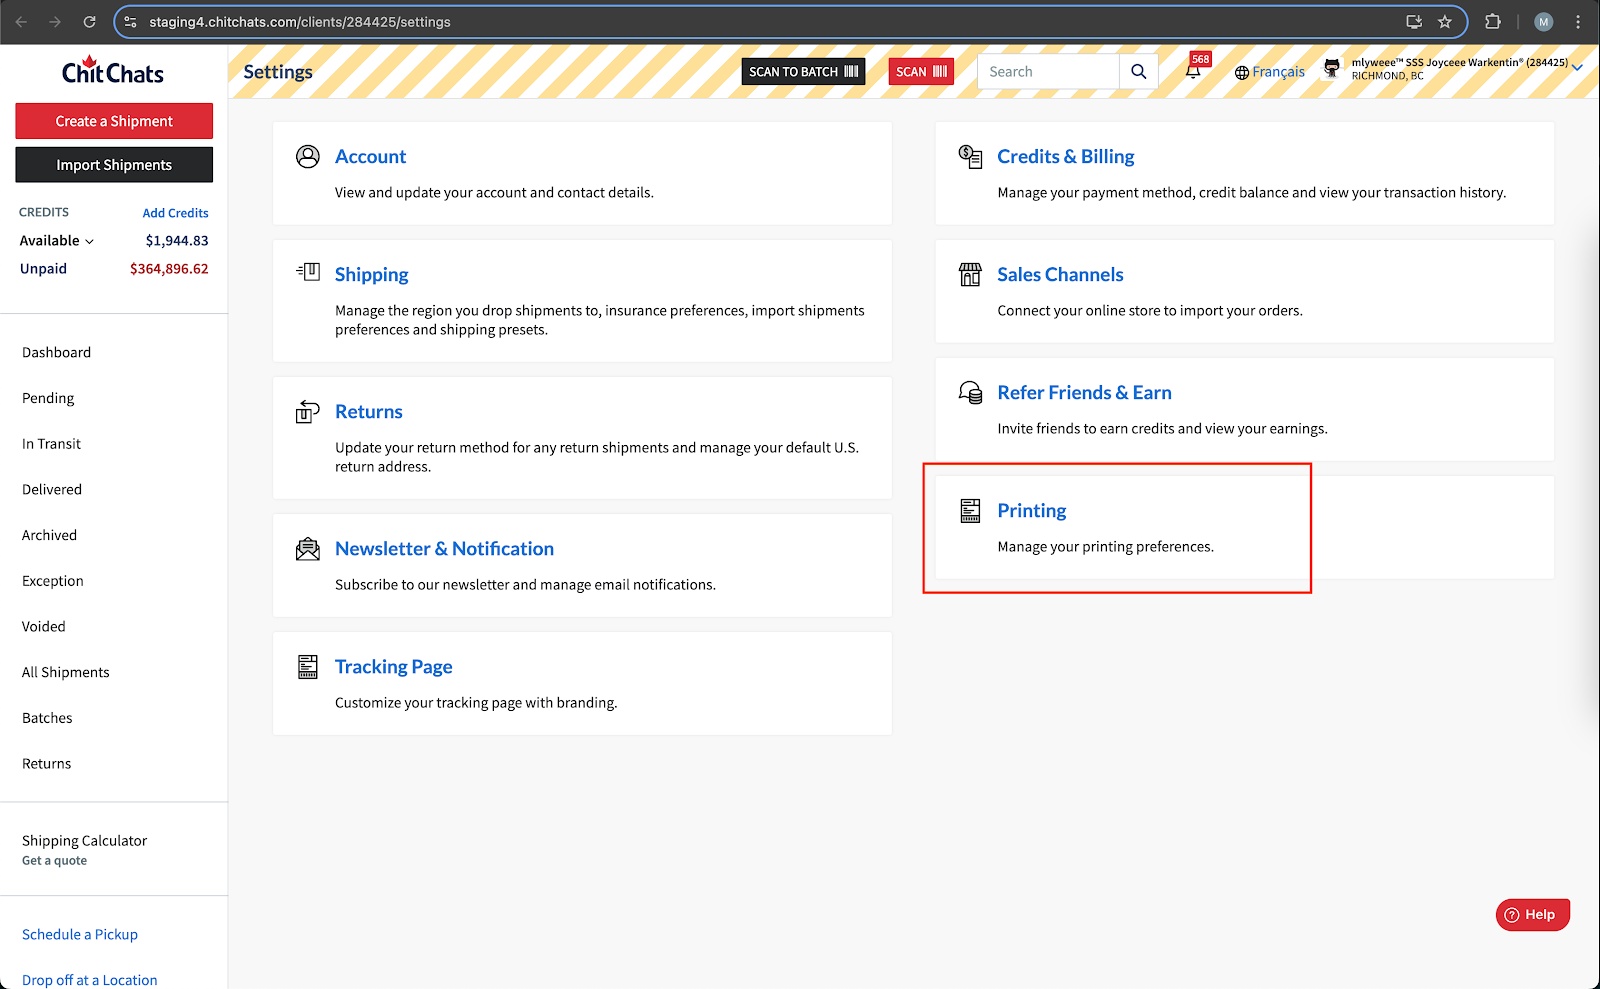The image size is (1600, 989).
Task: Click the user avatar icon
Action: point(1332,68)
